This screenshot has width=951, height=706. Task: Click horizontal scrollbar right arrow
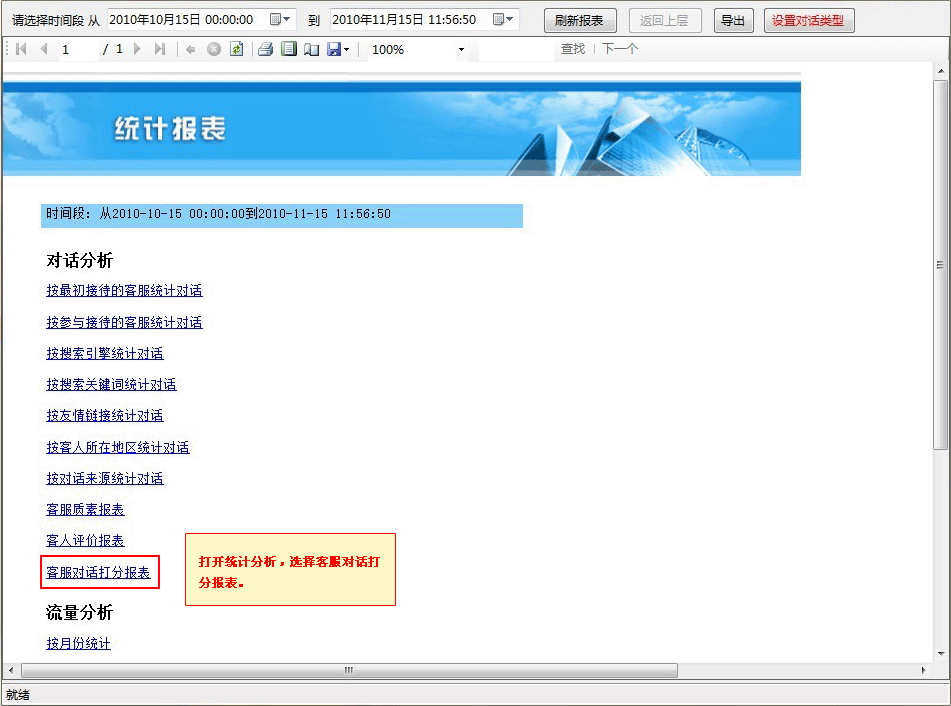click(x=923, y=670)
